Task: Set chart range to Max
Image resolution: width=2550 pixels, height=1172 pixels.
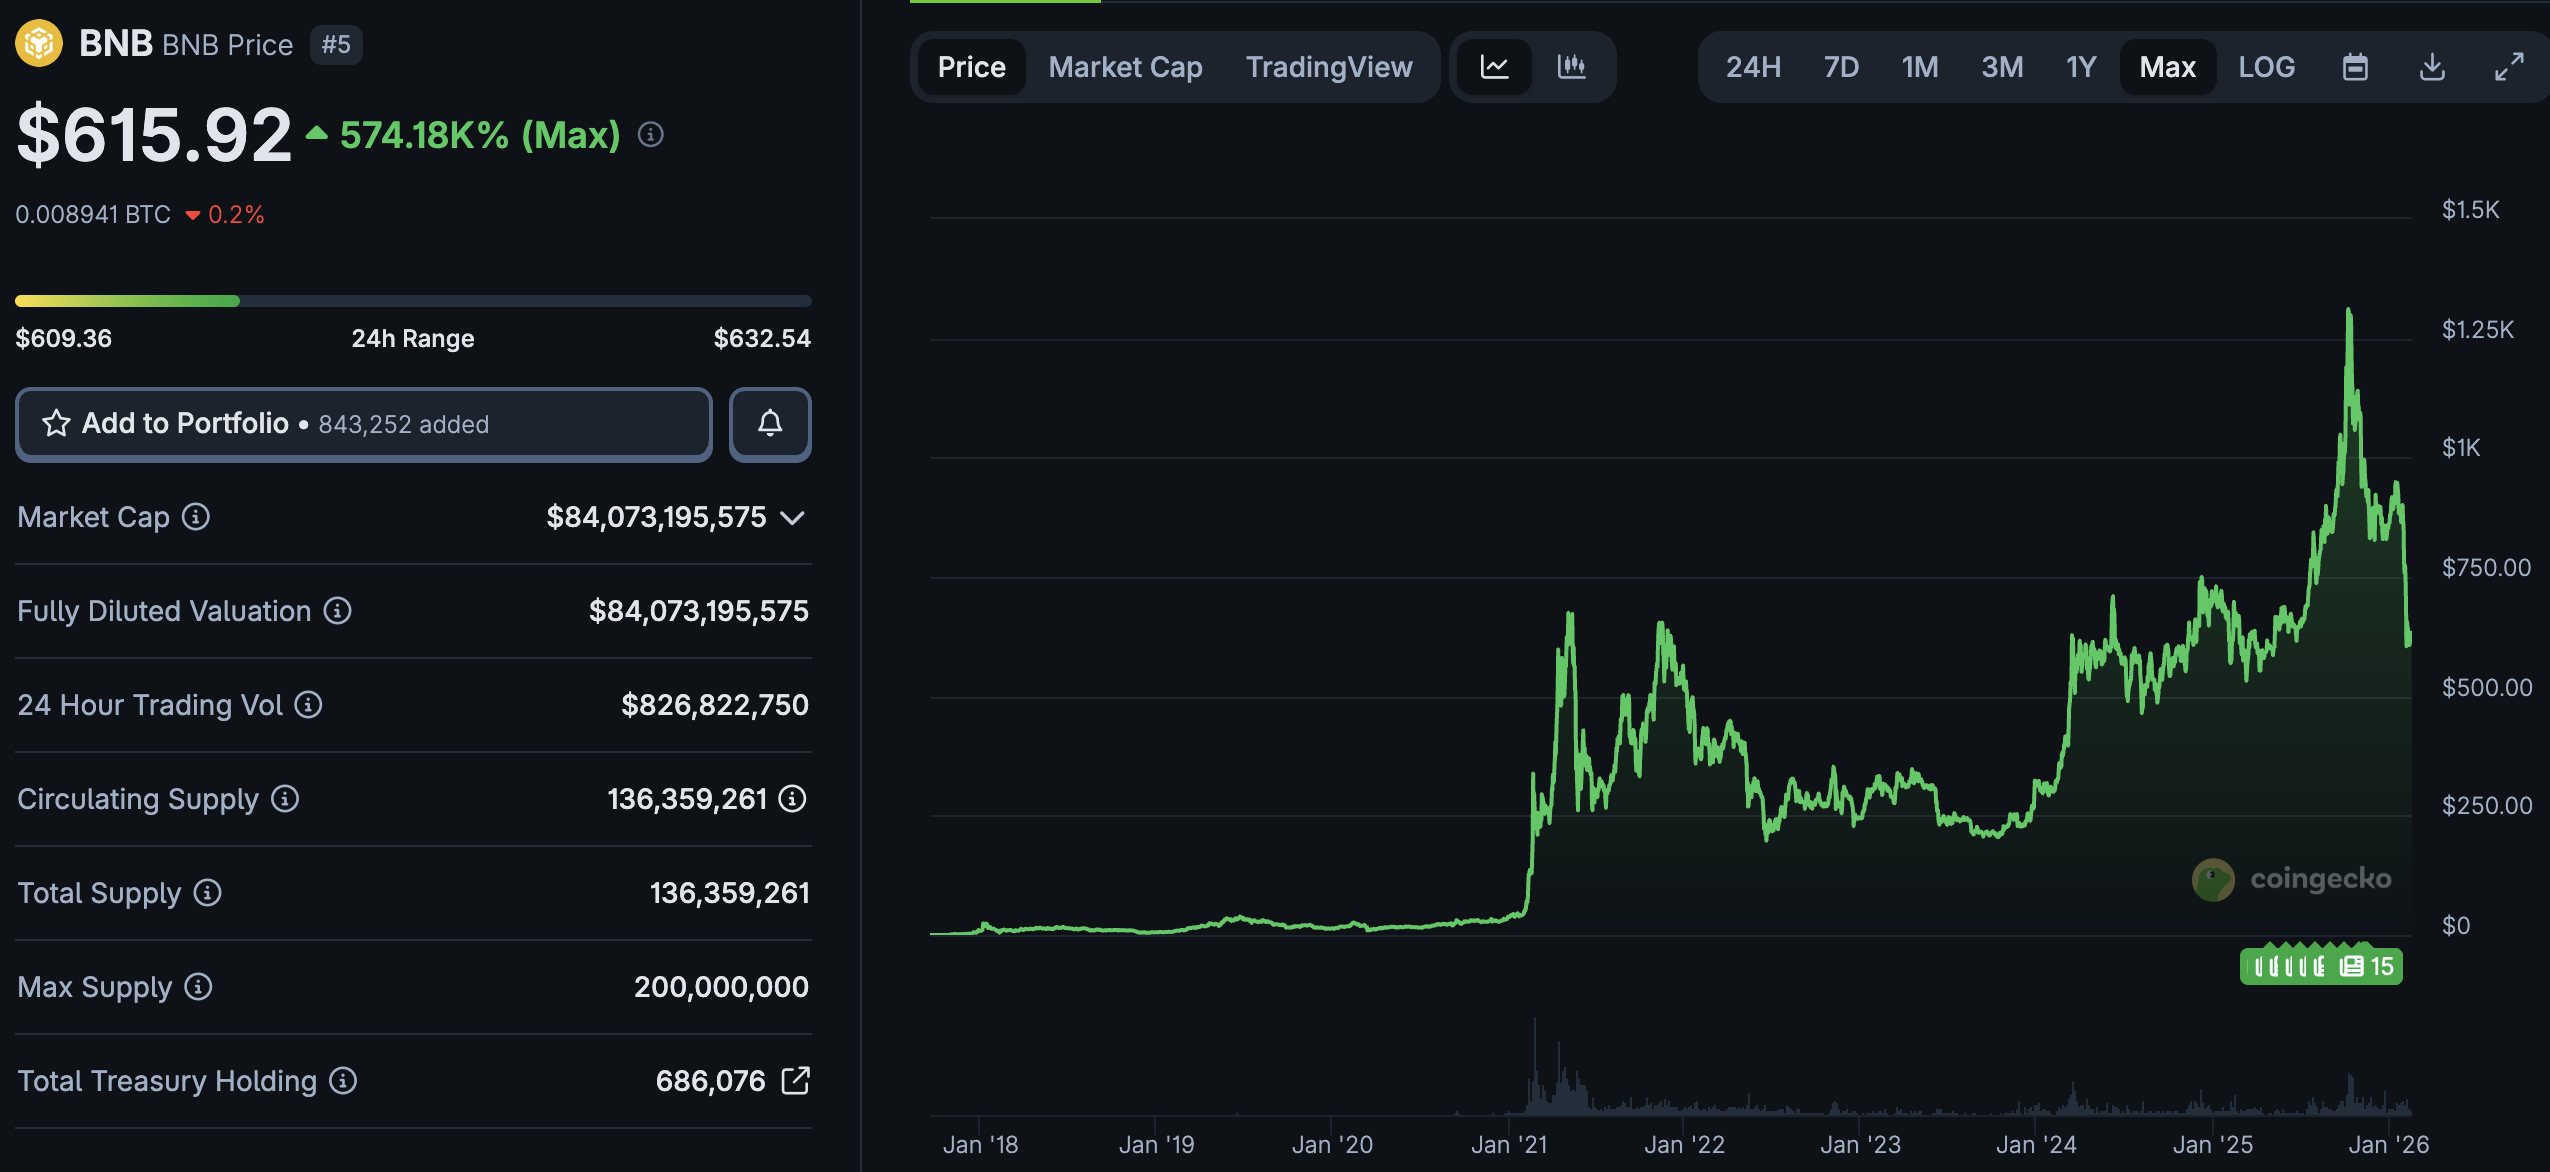Action: 2168,67
